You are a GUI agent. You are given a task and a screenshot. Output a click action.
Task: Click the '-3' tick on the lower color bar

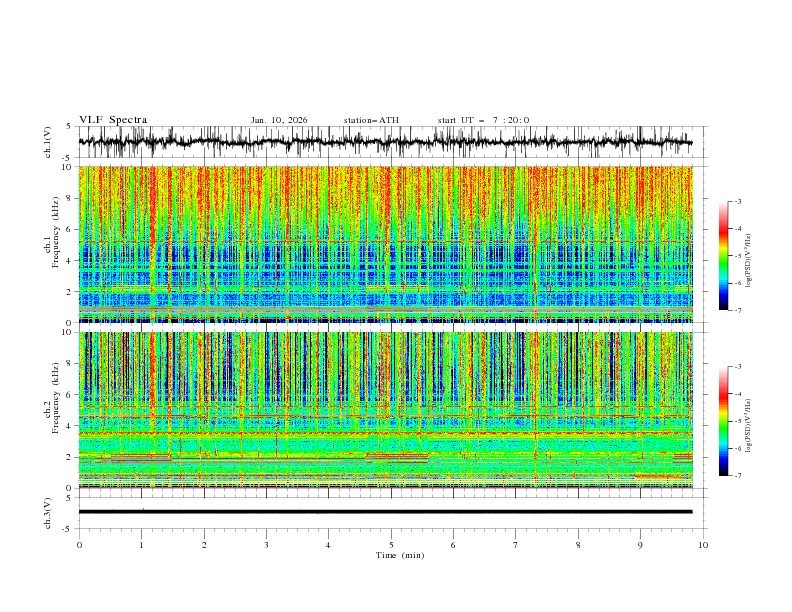pyautogui.click(x=737, y=367)
